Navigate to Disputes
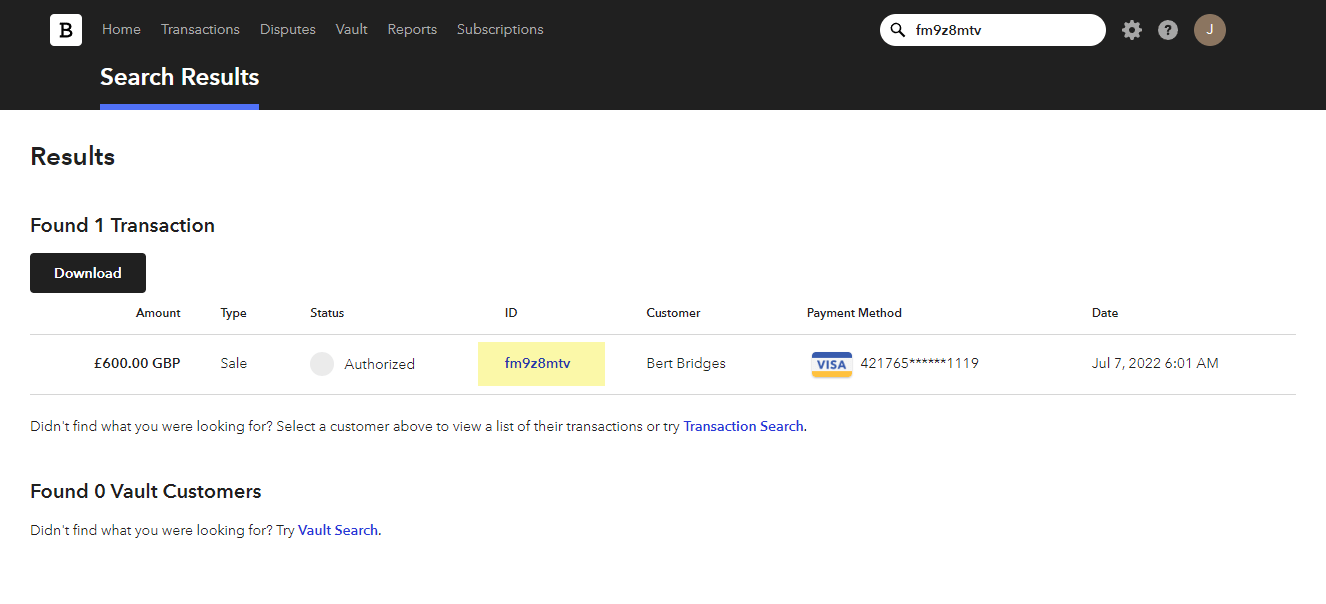 click(x=288, y=30)
